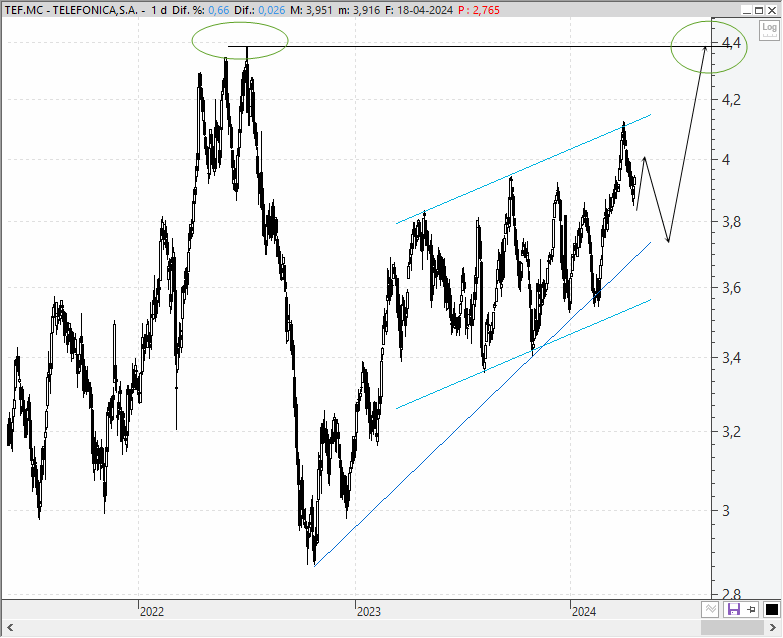Click the 4,2 price axis label
This screenshot has width=783, height=638.
pos(731,100)
